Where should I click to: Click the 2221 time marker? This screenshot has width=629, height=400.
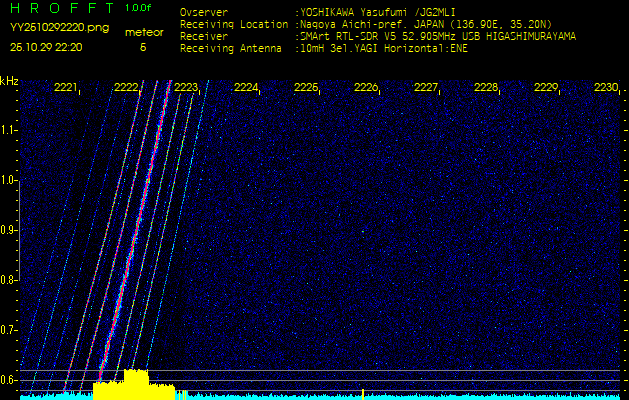tap(66, 88)
